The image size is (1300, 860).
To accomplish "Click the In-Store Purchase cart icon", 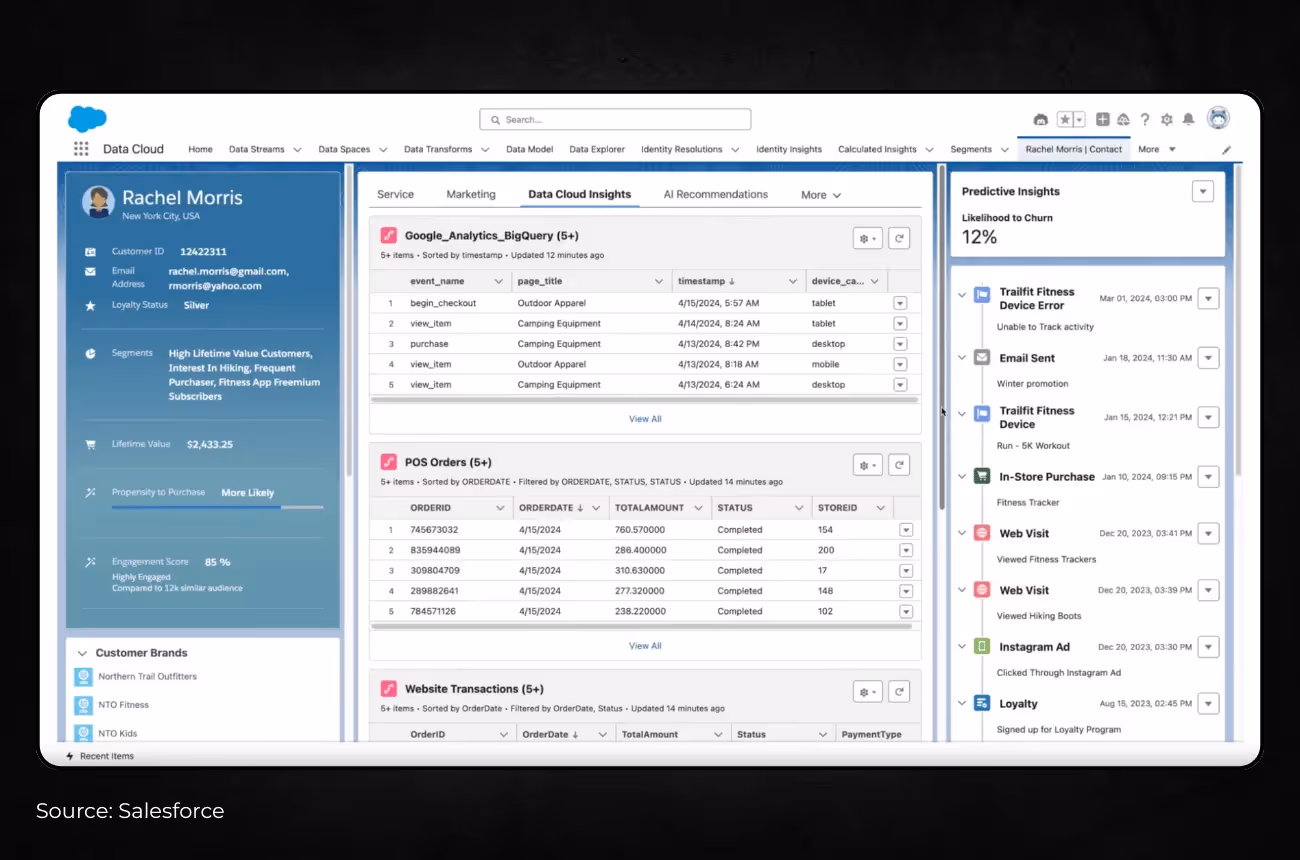I will (982, 477).
